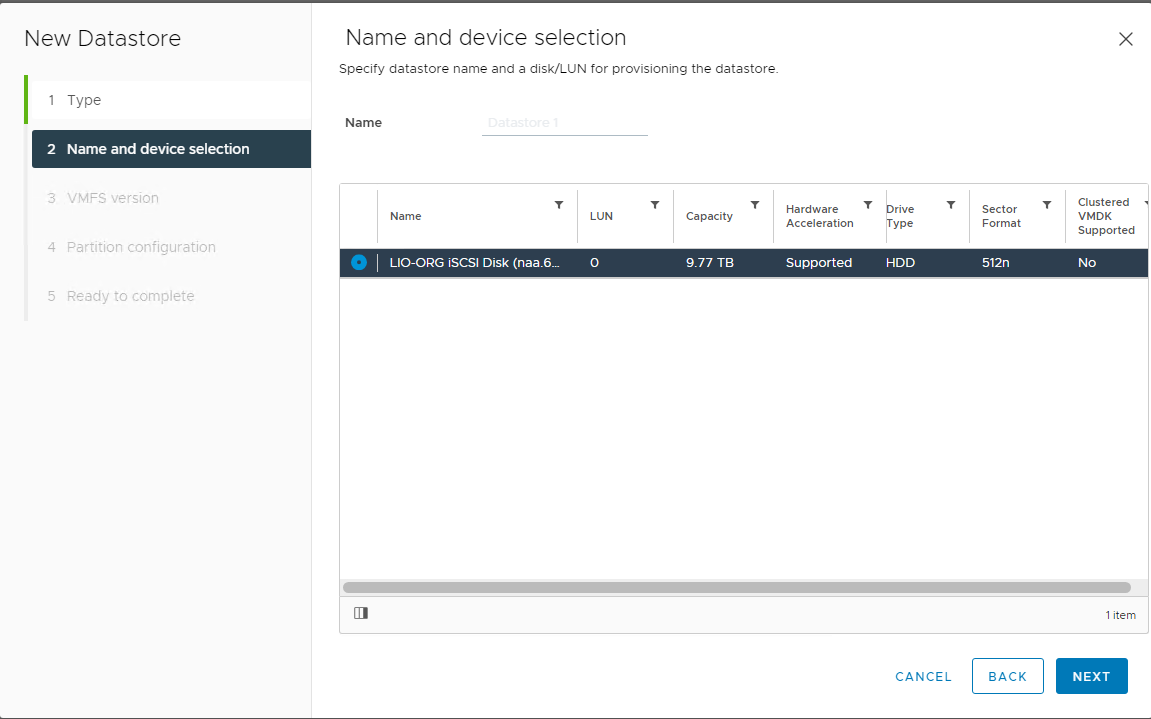Click the Capacity column header label
The image size is (1151, 719).
709,216
